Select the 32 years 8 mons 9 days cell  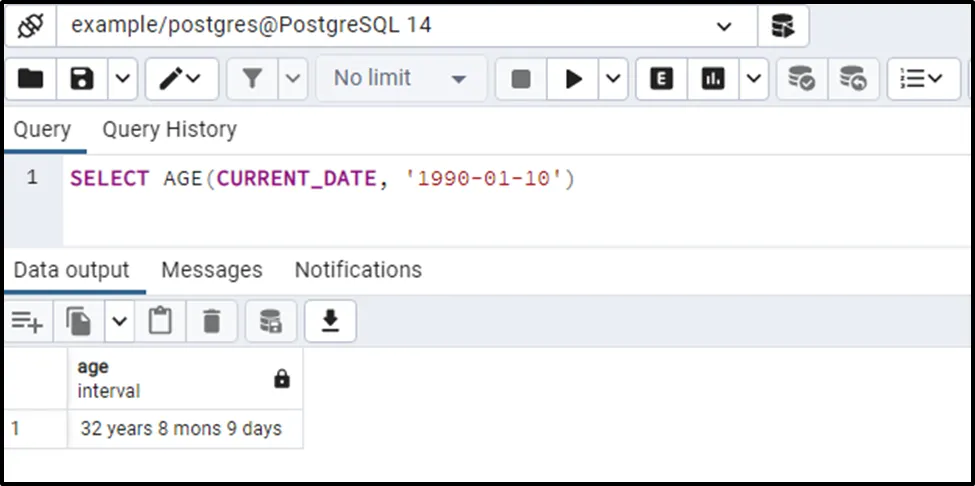[x=181, y=429]
